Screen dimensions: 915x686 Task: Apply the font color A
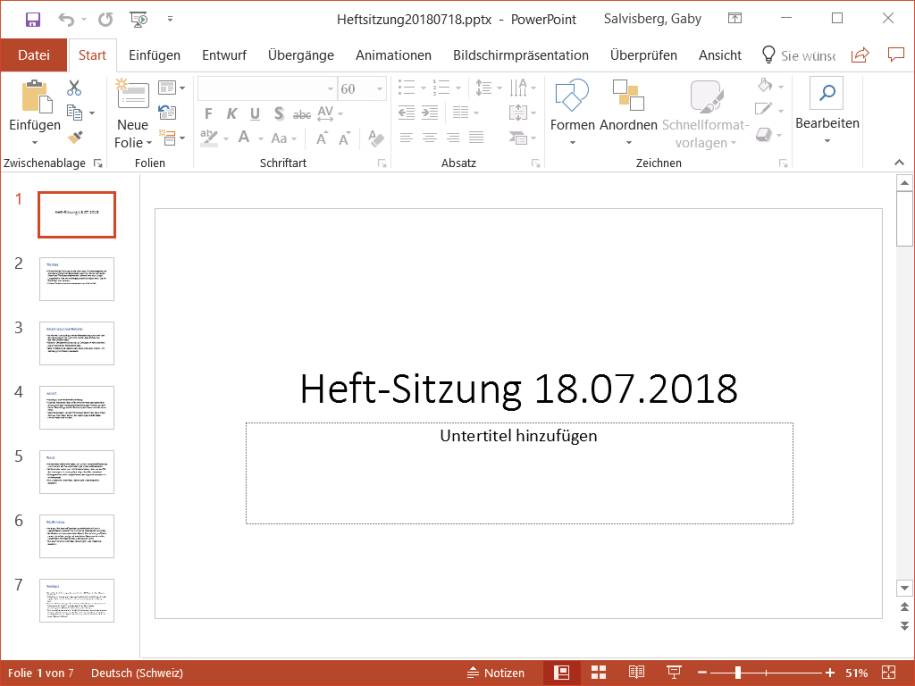244,138
